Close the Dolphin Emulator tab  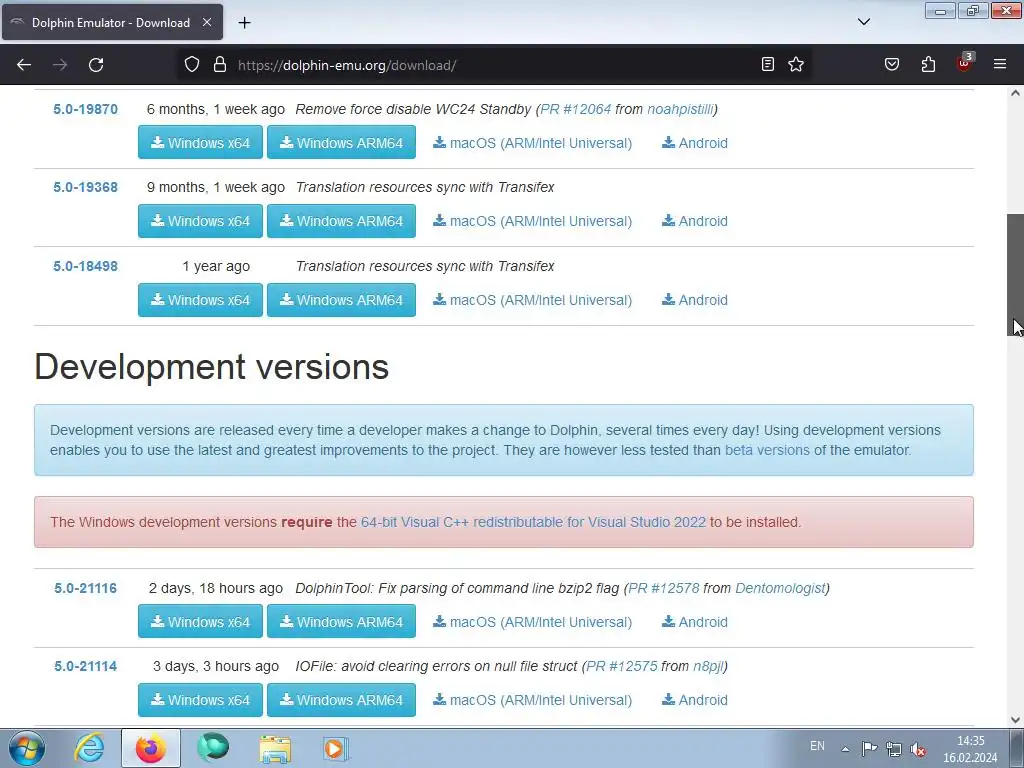(206, 22)
